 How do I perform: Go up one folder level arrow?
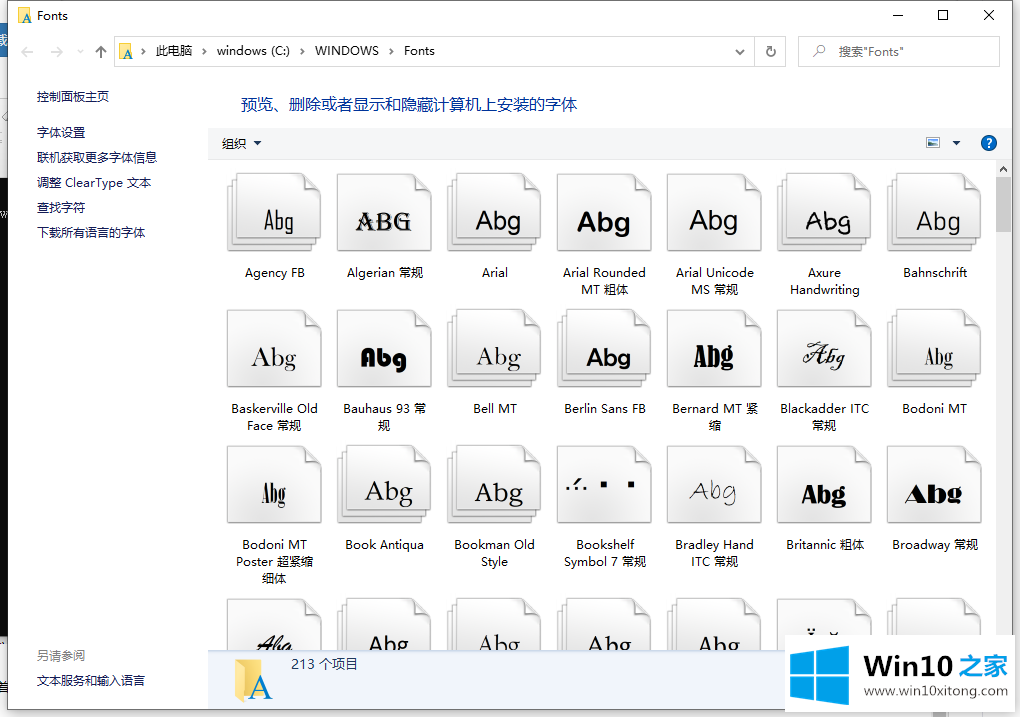(x=100, y=51)
